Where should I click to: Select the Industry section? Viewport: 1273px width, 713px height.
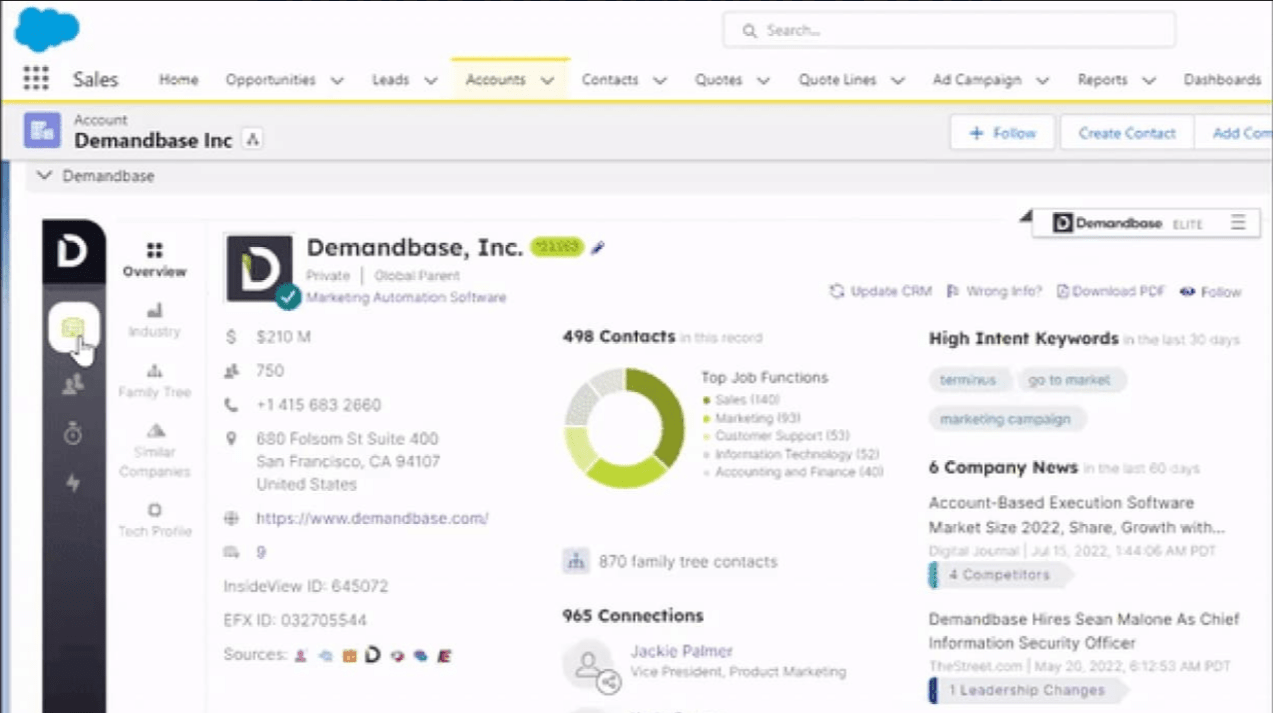154,320
